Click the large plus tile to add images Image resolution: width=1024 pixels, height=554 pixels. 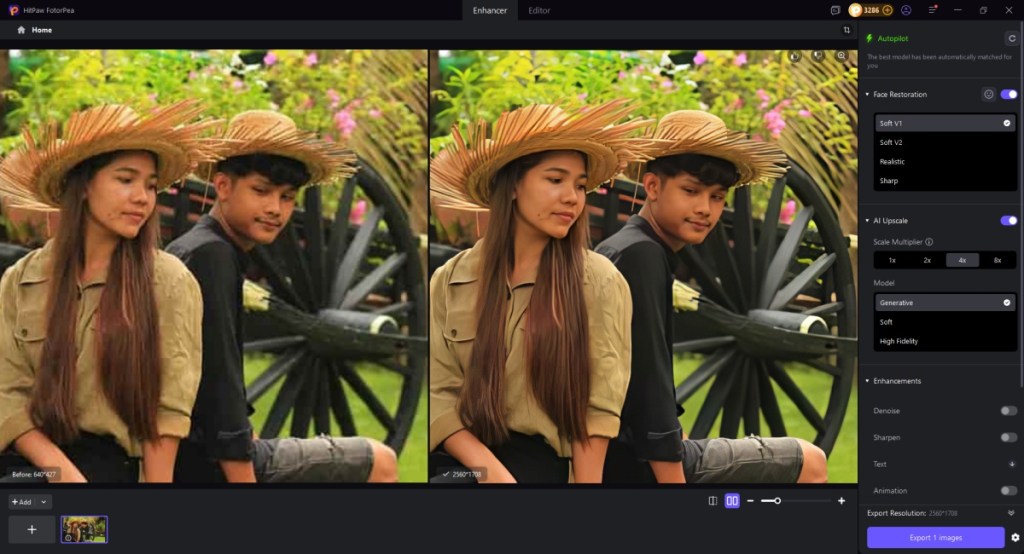point(32,530)
